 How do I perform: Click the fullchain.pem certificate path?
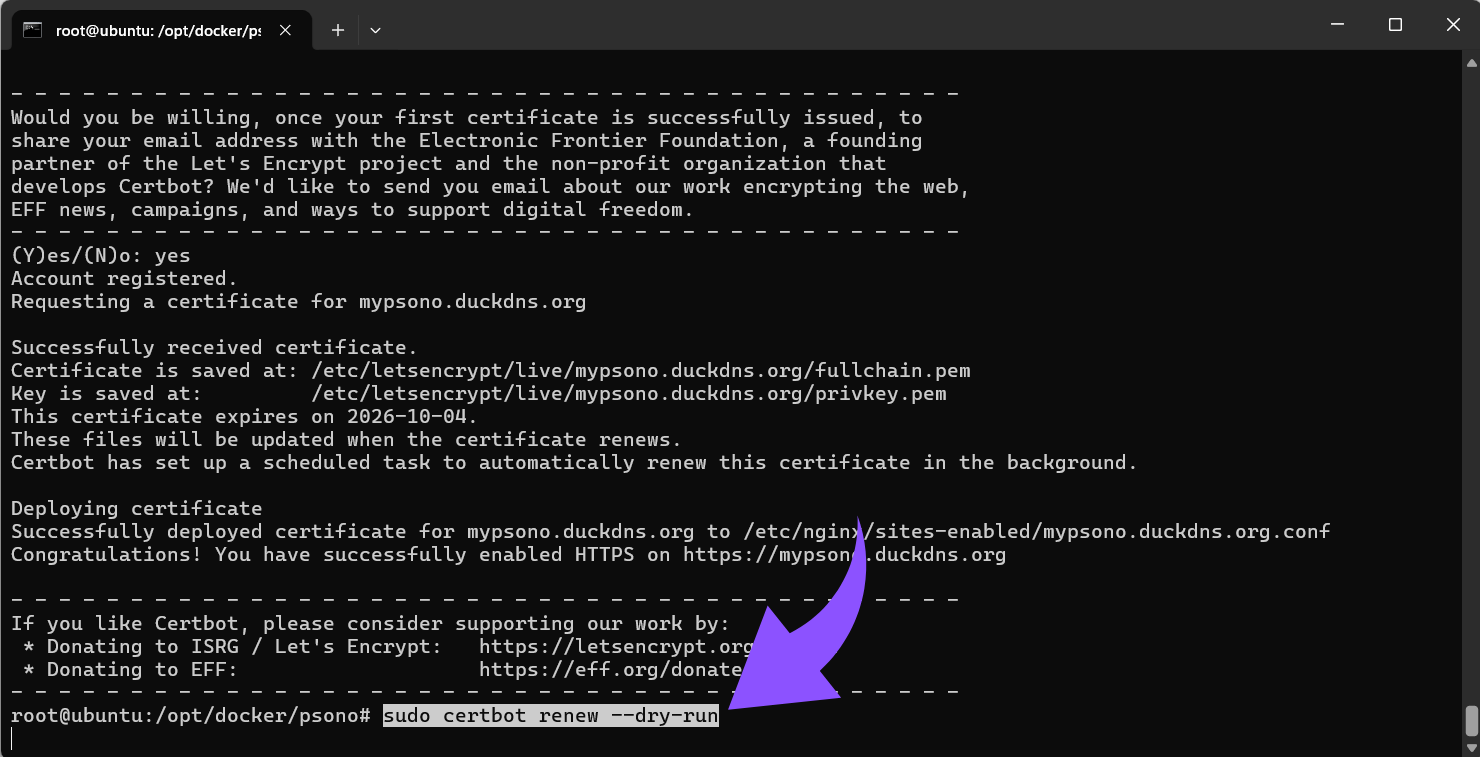coord(641,371)
